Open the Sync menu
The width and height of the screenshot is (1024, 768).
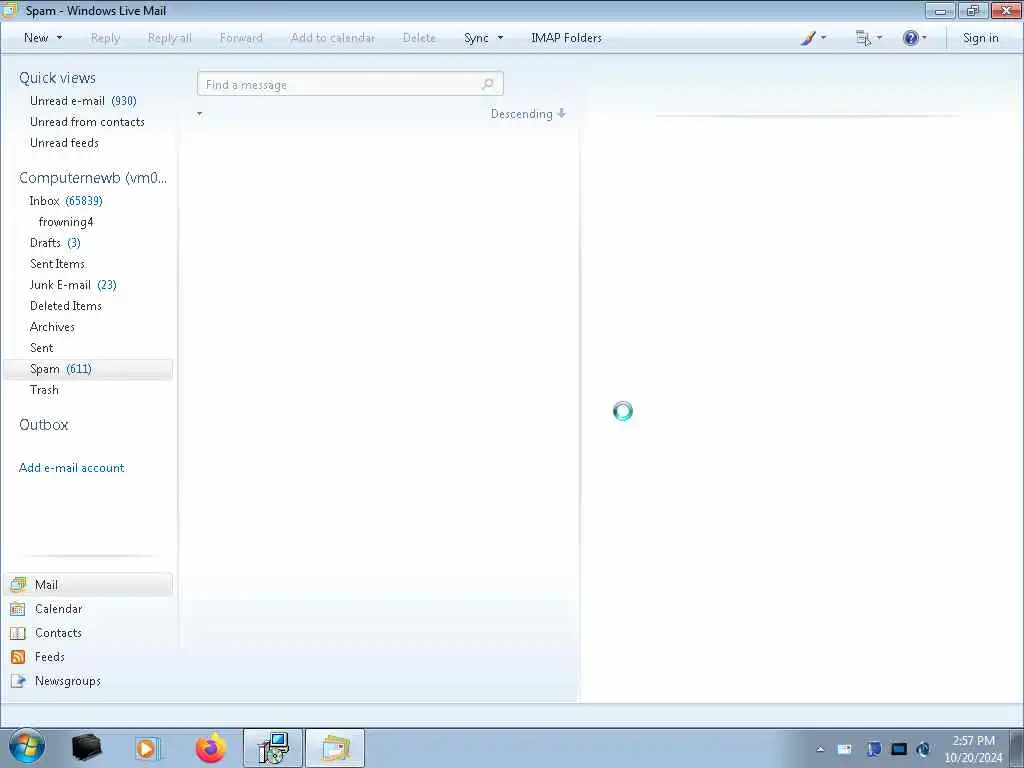[476, 38]
